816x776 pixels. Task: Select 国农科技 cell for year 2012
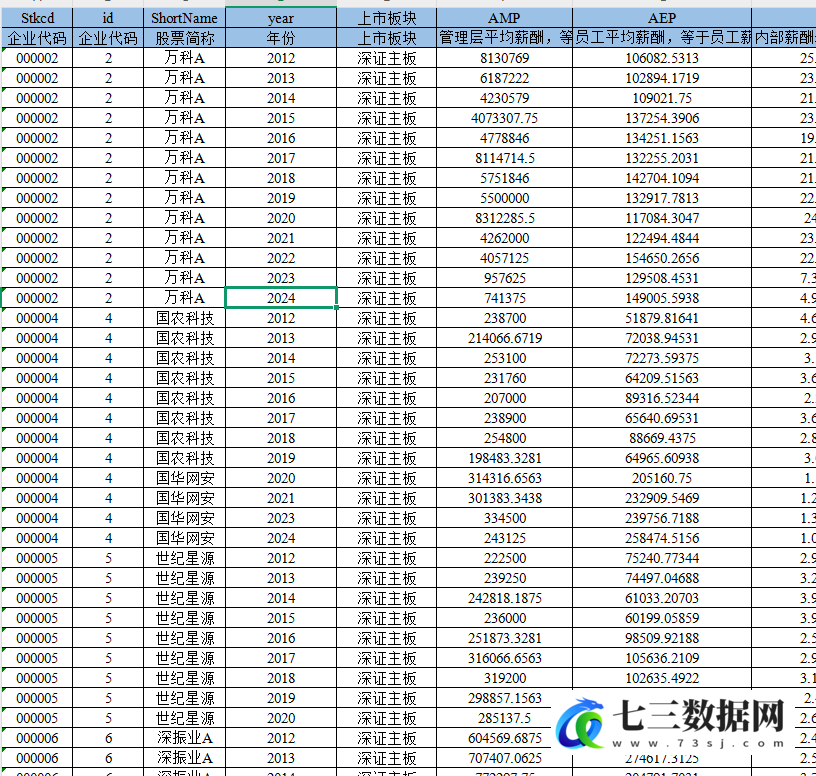point(184,318)
